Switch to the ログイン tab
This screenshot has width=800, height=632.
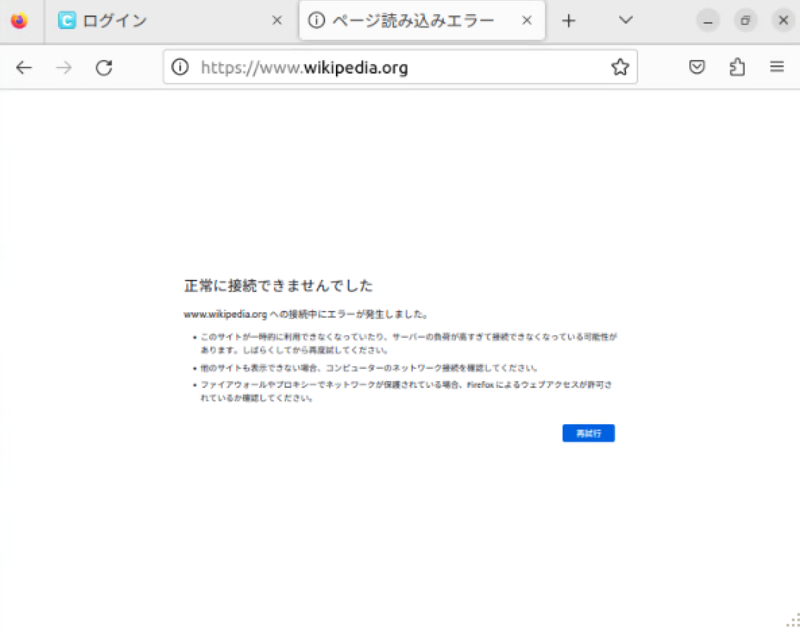[169, 21]
